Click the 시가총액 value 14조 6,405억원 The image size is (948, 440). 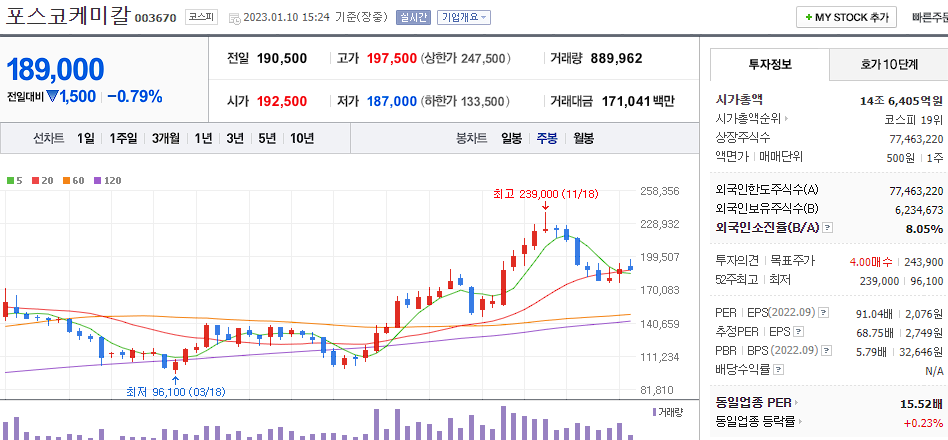tap(901, 100)
